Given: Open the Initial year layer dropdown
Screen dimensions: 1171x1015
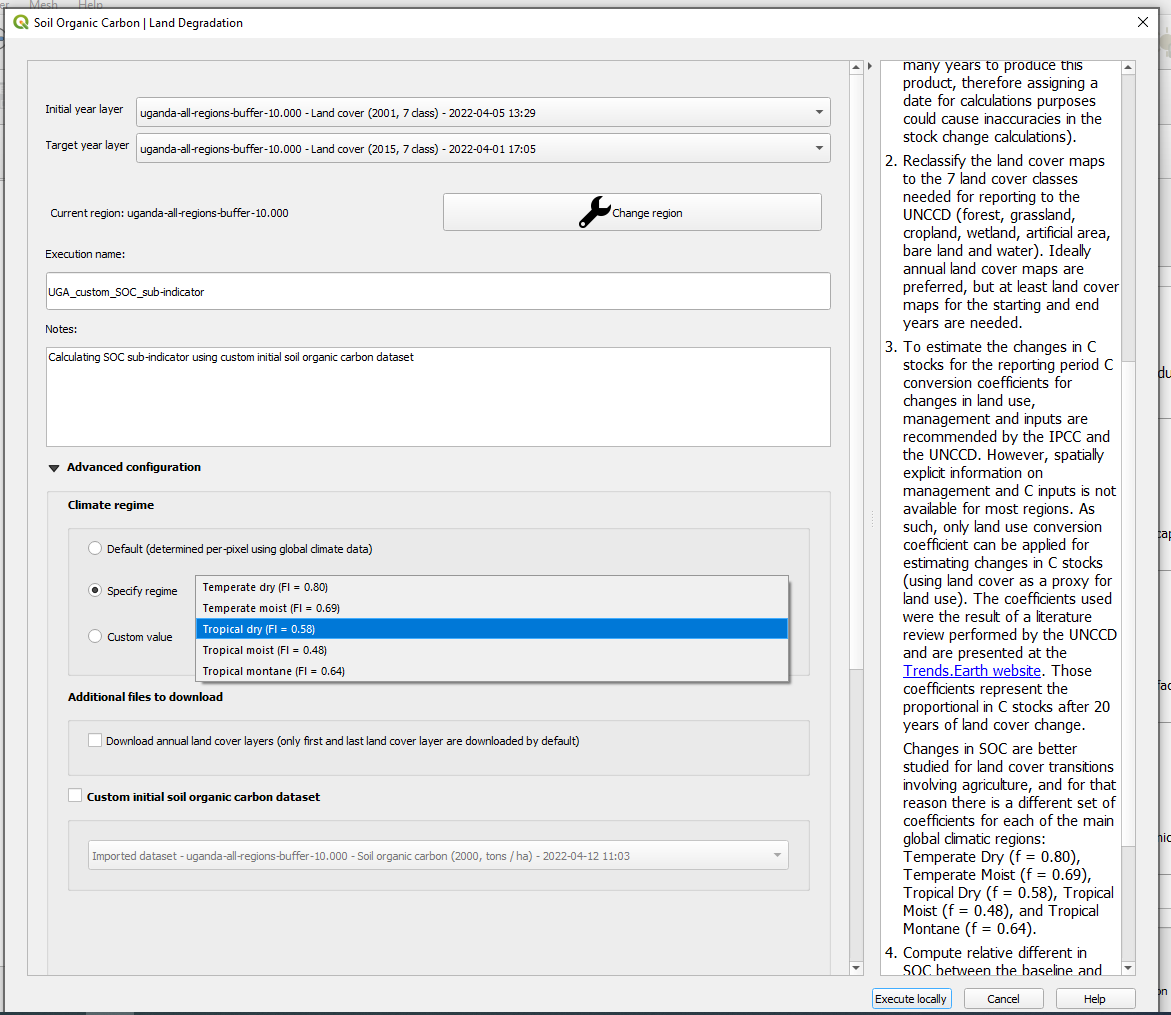Looking at the screenshot, I should [483, 113].
